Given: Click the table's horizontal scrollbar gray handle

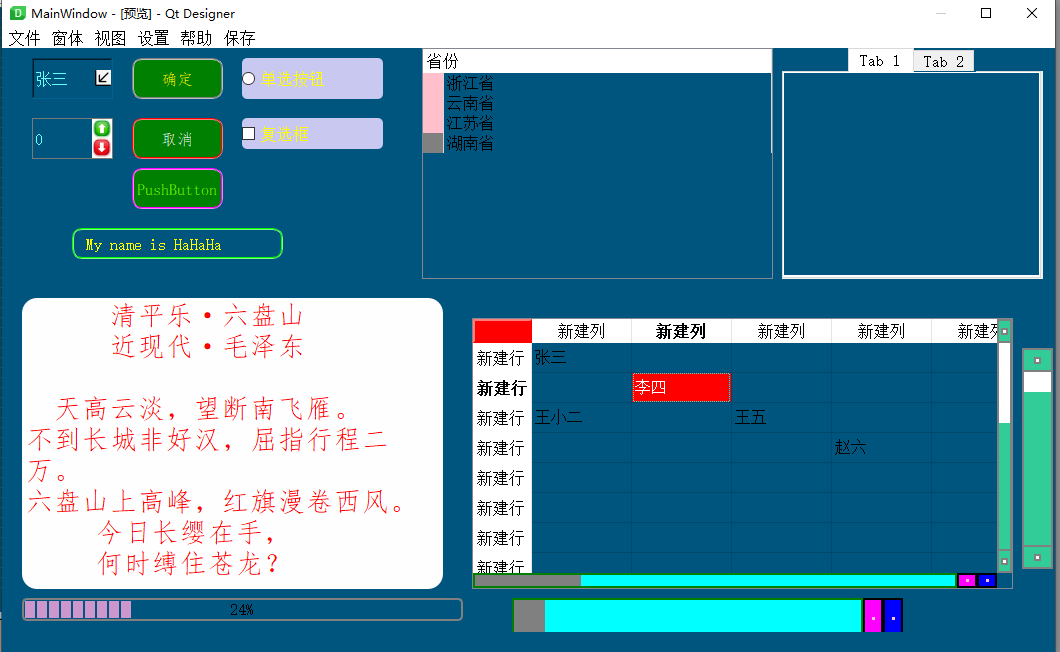Looking at the screenshot, I should [528, 580].
